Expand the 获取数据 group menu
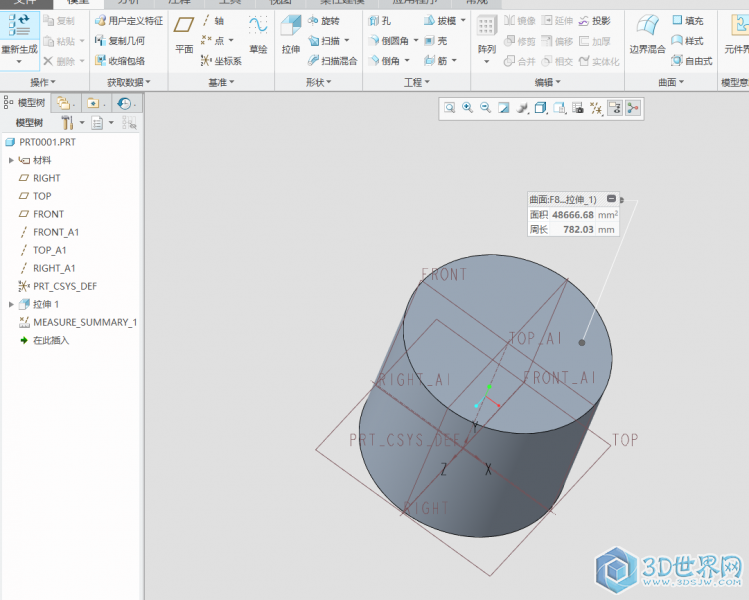Image resolution: width=749 pixels, height=600 pixels. coord(128,82)
